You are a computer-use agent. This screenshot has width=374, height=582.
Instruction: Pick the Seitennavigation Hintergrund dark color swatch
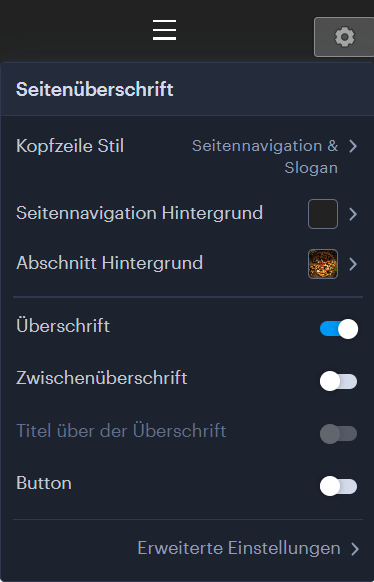323,214
